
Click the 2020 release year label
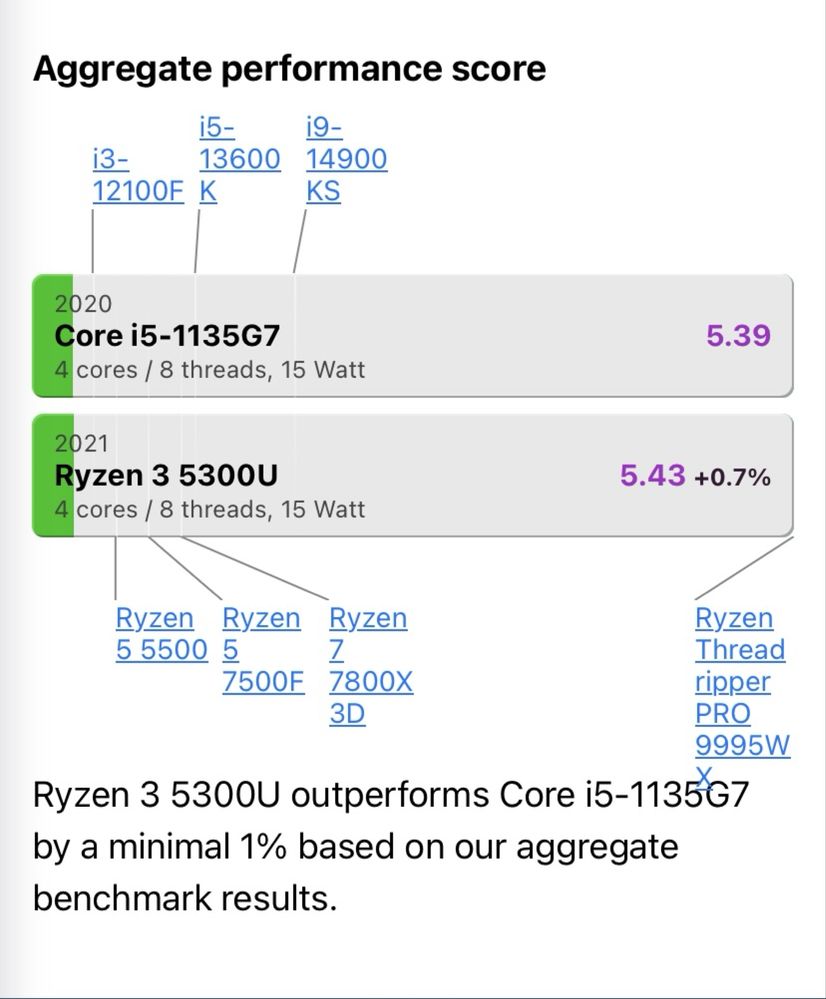click(83, 304)
